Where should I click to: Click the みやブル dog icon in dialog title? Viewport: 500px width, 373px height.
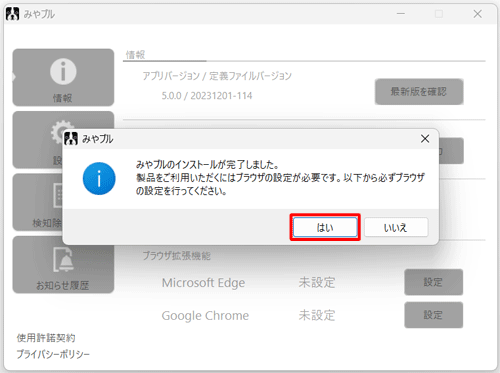tap(71, 138)
